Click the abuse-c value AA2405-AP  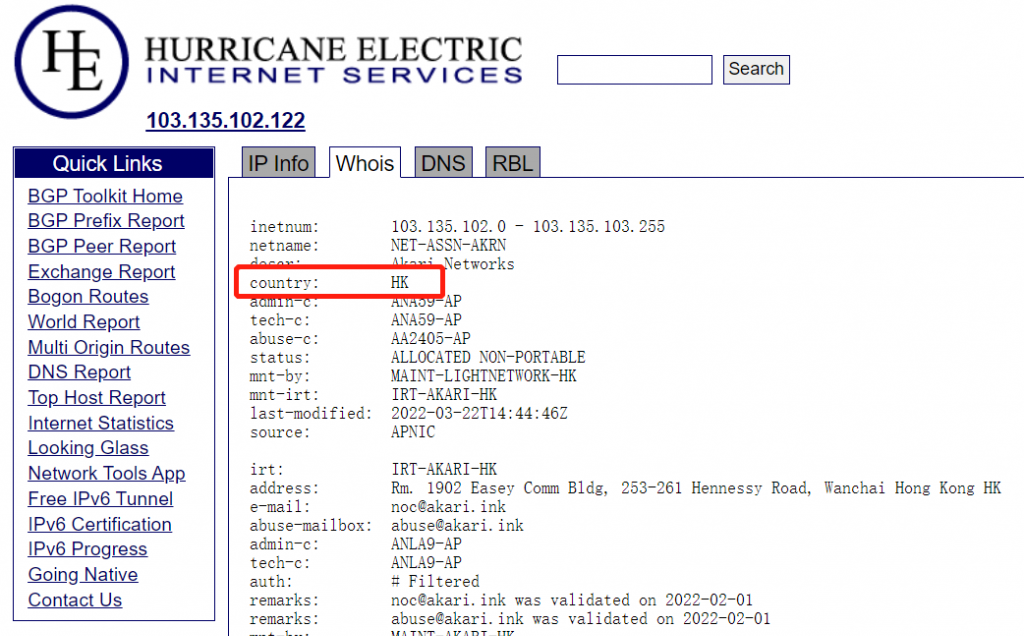(430, 339)
